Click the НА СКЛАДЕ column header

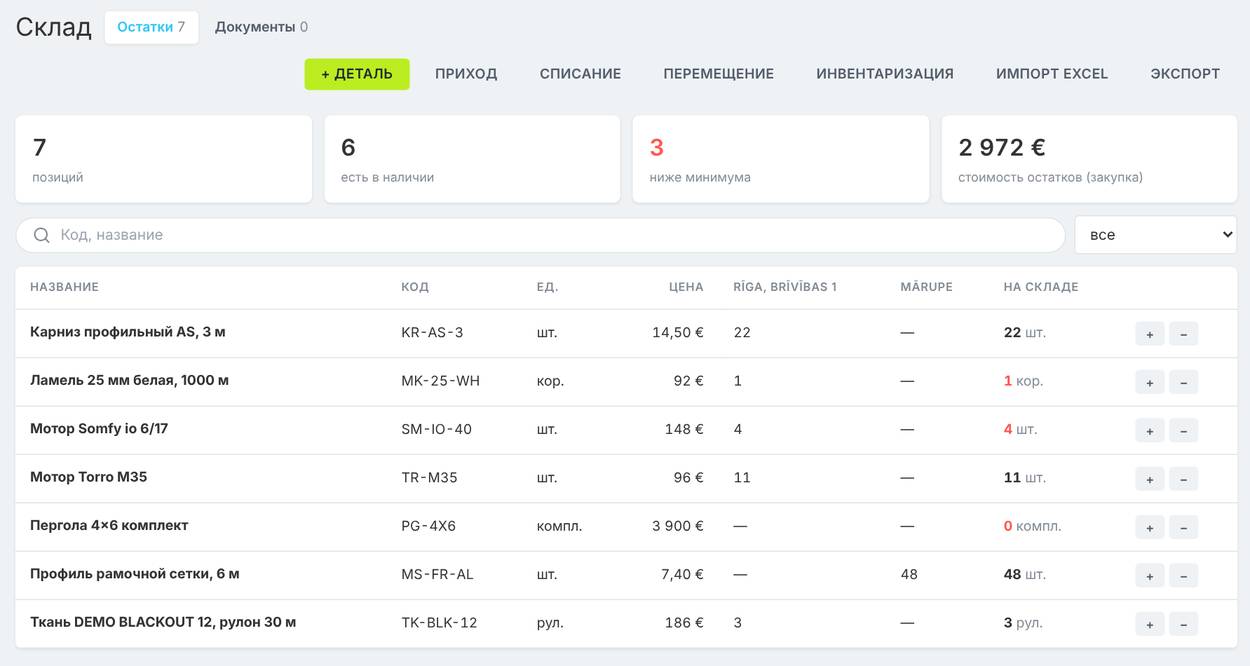pos(1041,287)
